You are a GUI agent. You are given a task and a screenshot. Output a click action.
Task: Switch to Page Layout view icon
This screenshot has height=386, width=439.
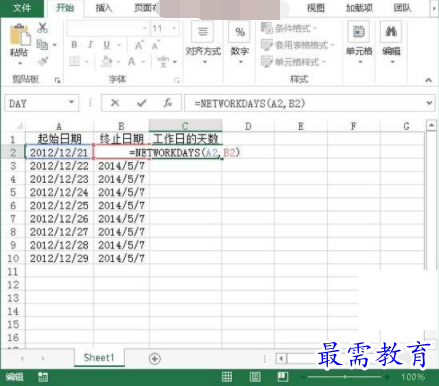click(255, 377)
